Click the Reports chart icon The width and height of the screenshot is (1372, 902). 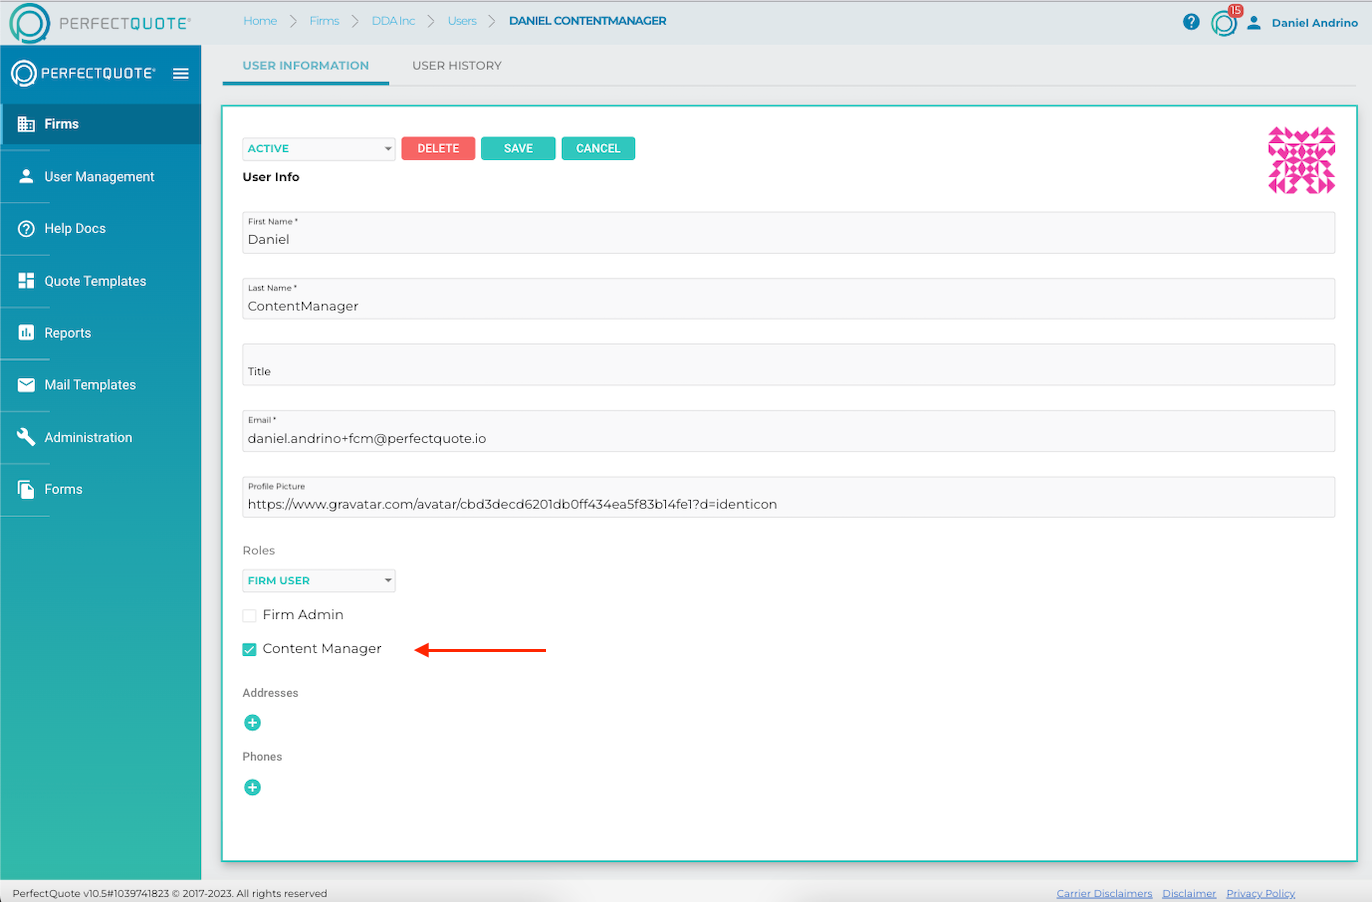click(x=26, y=333)
